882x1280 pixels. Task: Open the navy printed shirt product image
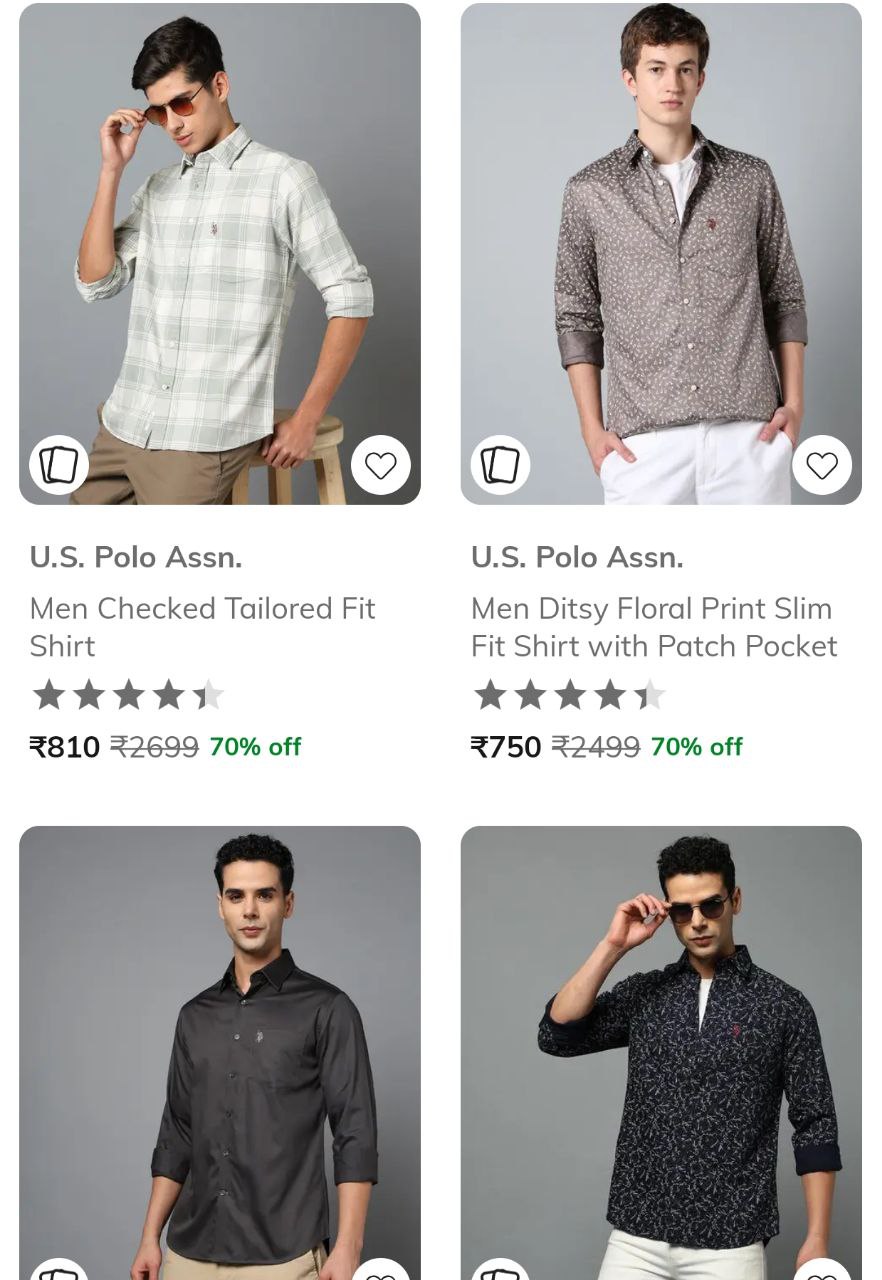tap(661, 1050)
